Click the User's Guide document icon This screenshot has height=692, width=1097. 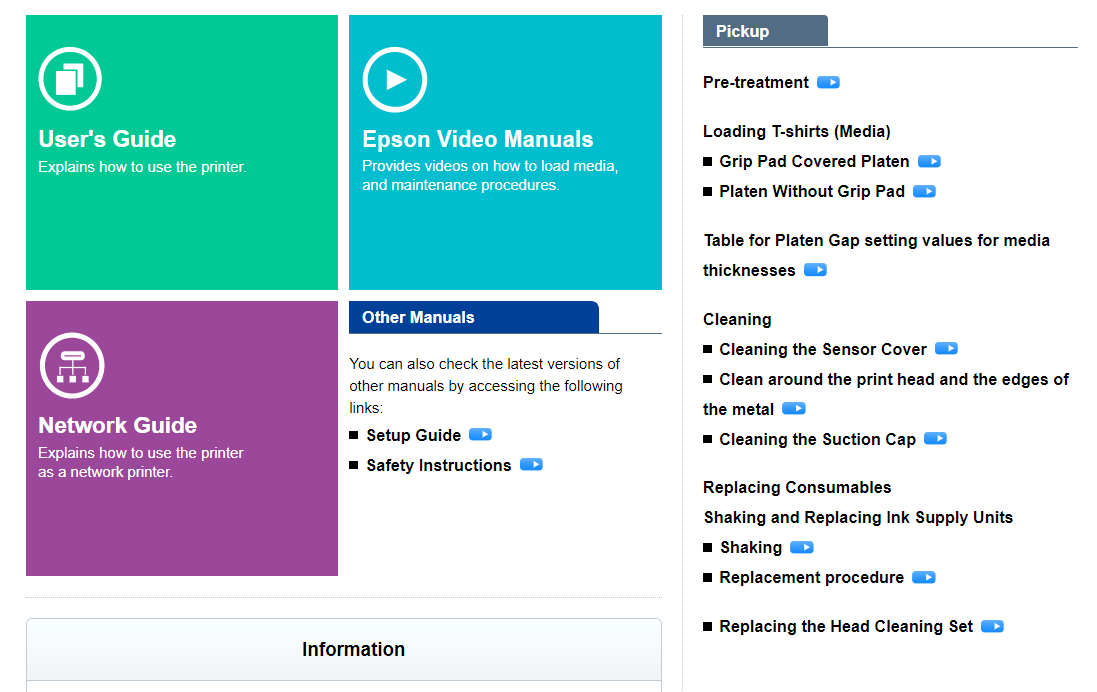70,79
